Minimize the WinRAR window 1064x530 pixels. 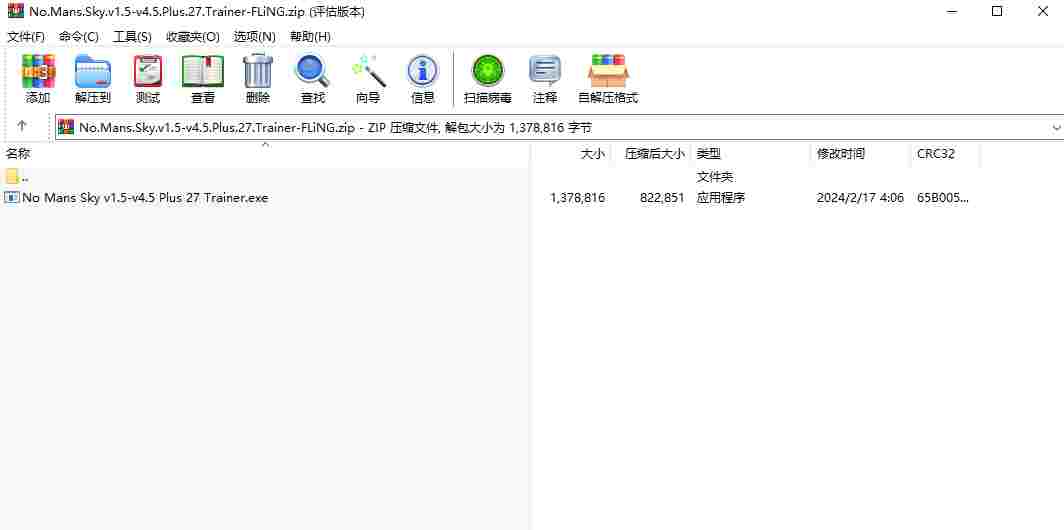pos(951,12)
